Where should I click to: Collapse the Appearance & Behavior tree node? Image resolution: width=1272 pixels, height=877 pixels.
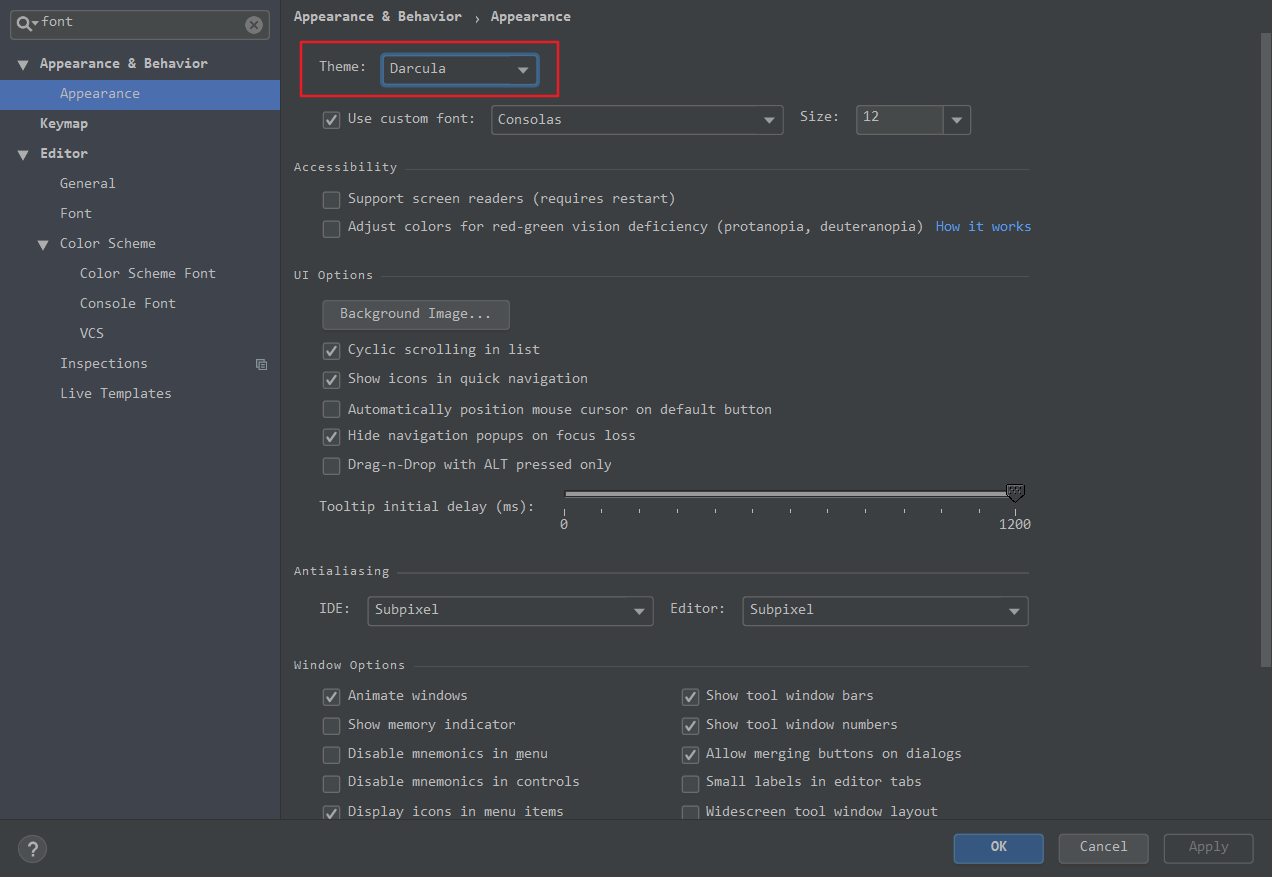(23, 64)
